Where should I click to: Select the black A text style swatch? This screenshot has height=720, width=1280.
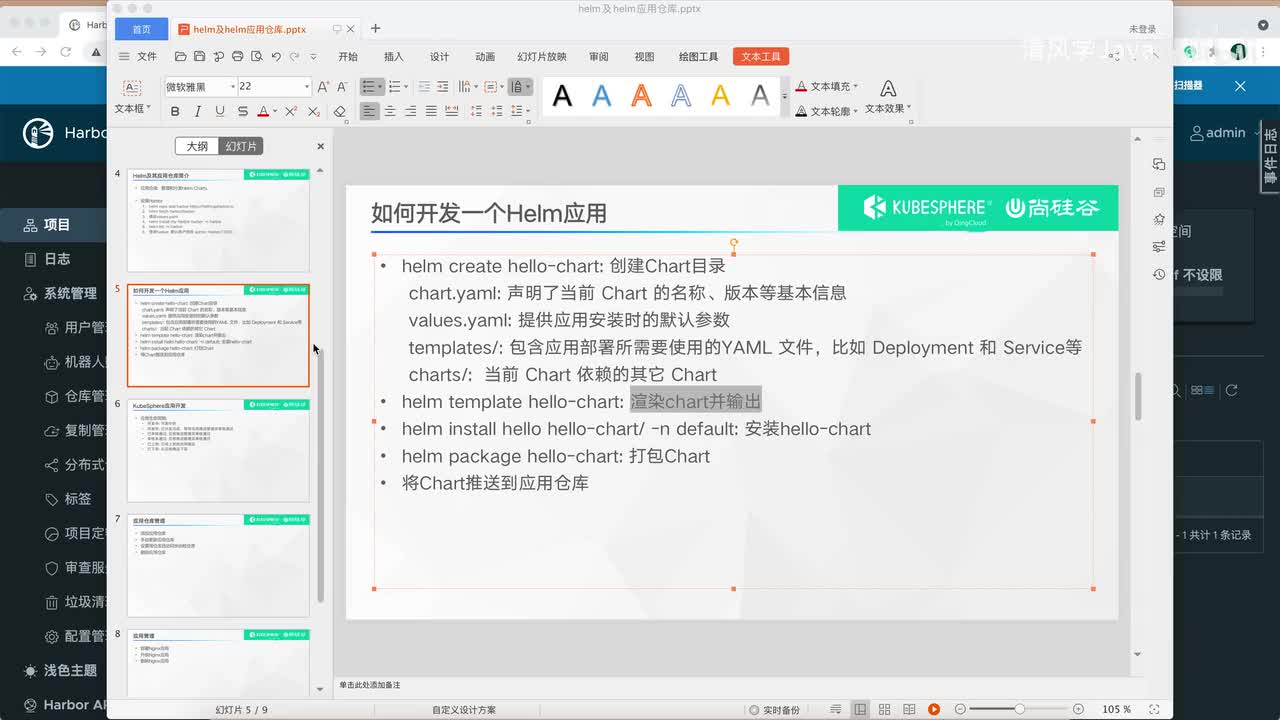[x=562, y=96]
